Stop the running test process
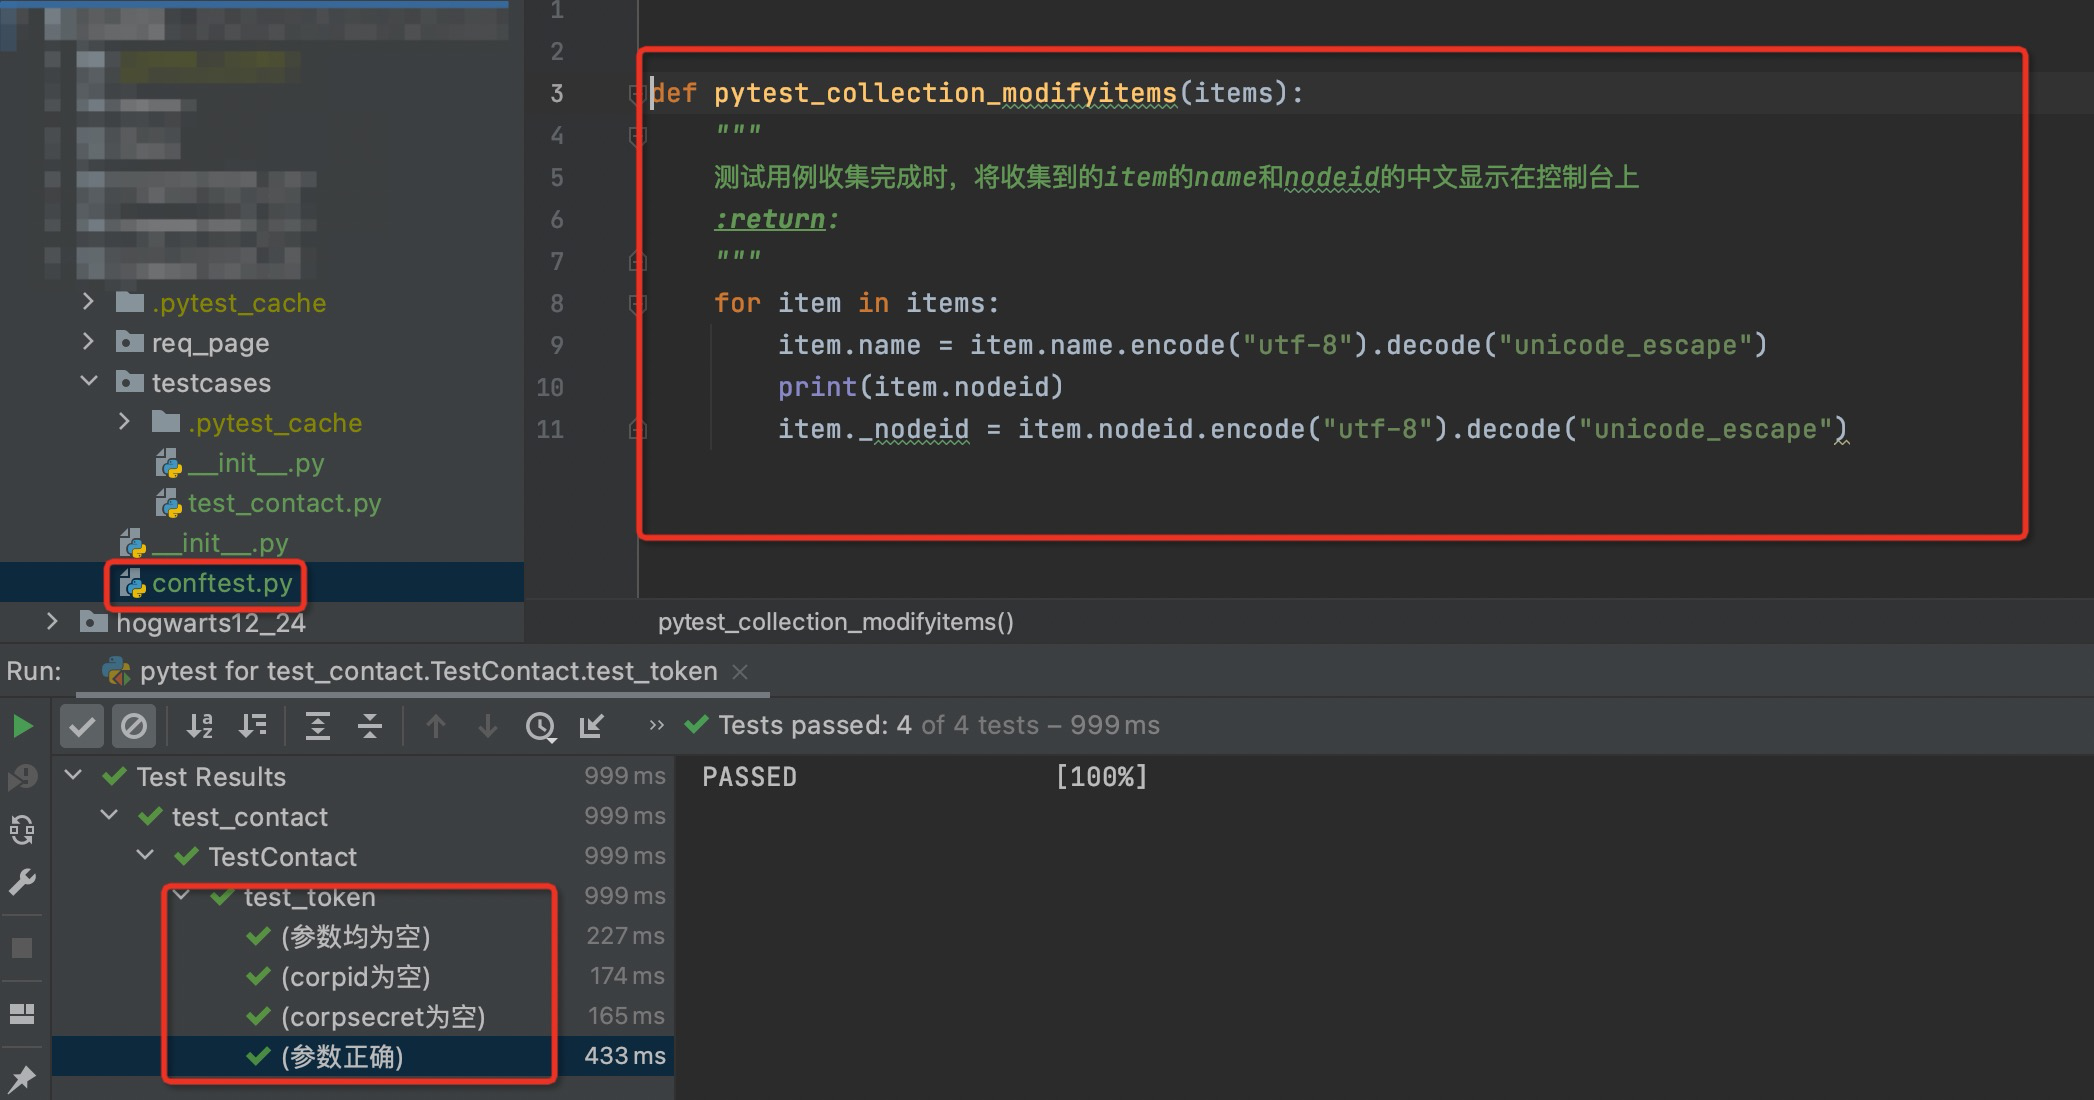The width and height of the screenshot is (2094, 1100). (x=22, y=948)
